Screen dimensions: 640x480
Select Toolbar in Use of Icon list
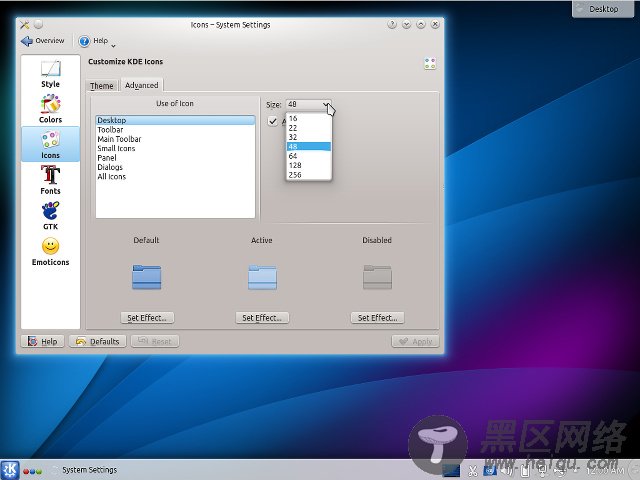point(175,129)
